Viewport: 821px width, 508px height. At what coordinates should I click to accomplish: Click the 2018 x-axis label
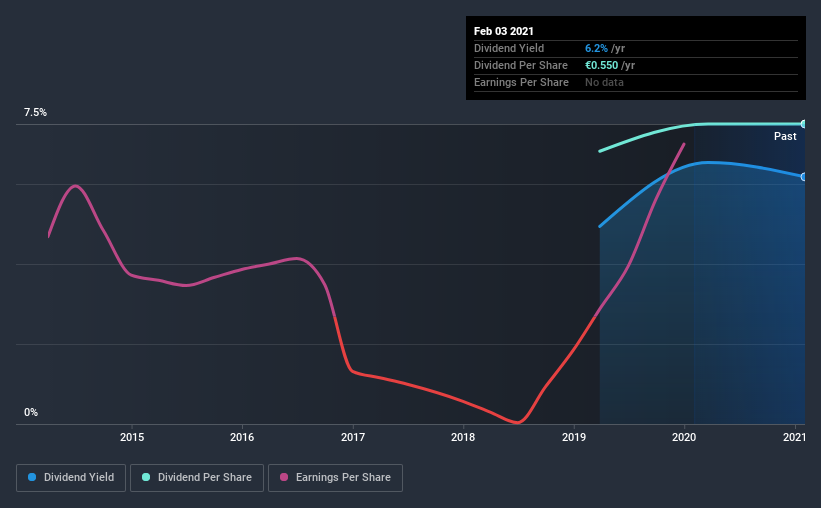tap(463, 437)
